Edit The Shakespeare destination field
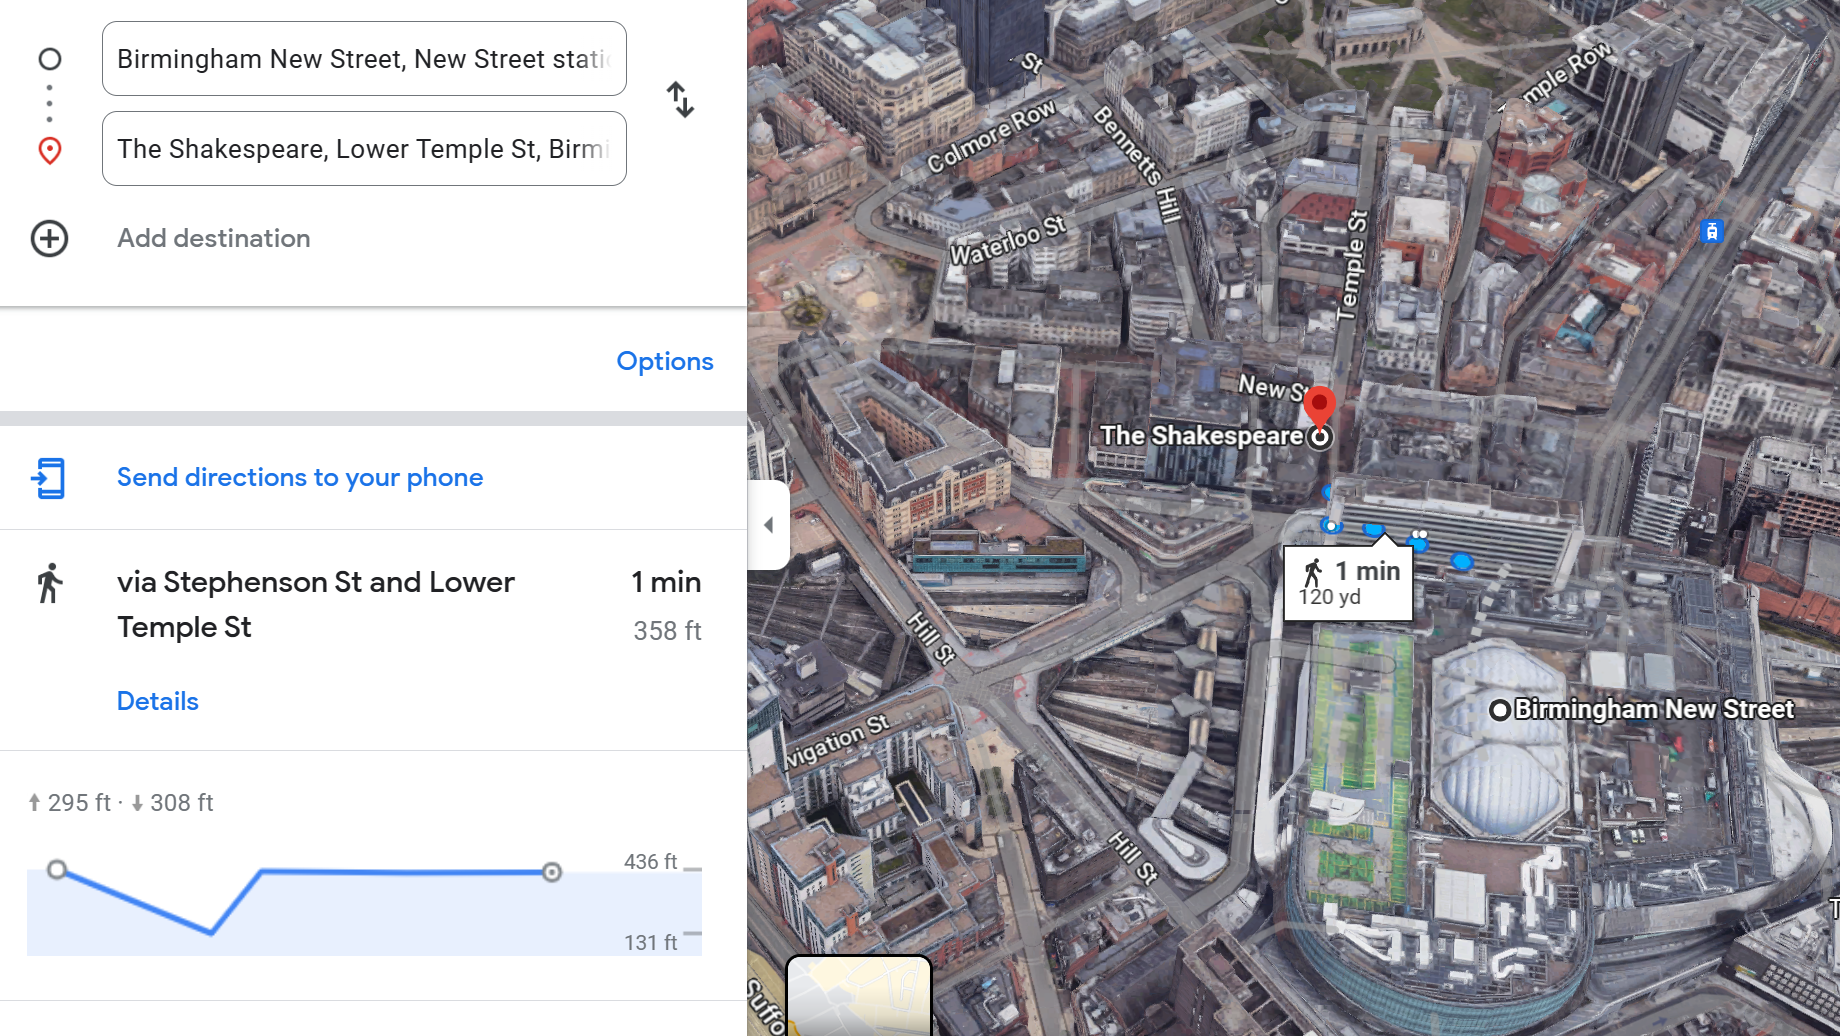 [364, 149]
